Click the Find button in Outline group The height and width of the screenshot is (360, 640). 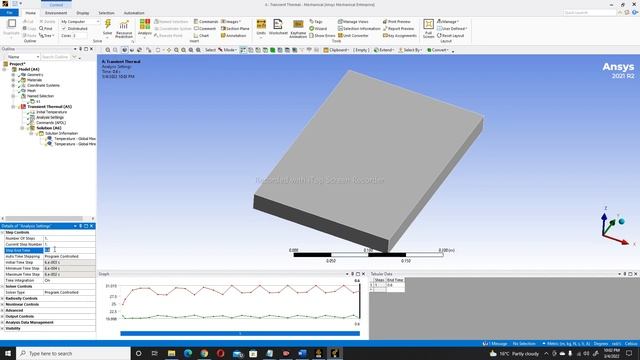(46, 29)
